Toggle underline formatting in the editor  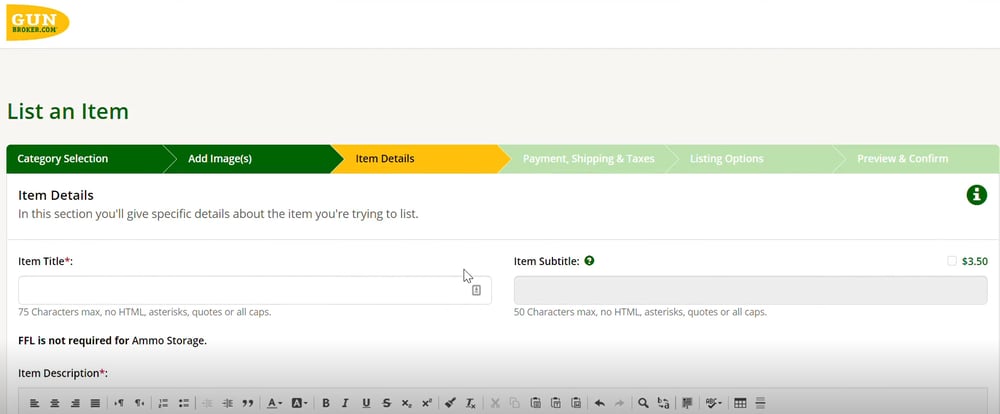click(x=366, y=403)
